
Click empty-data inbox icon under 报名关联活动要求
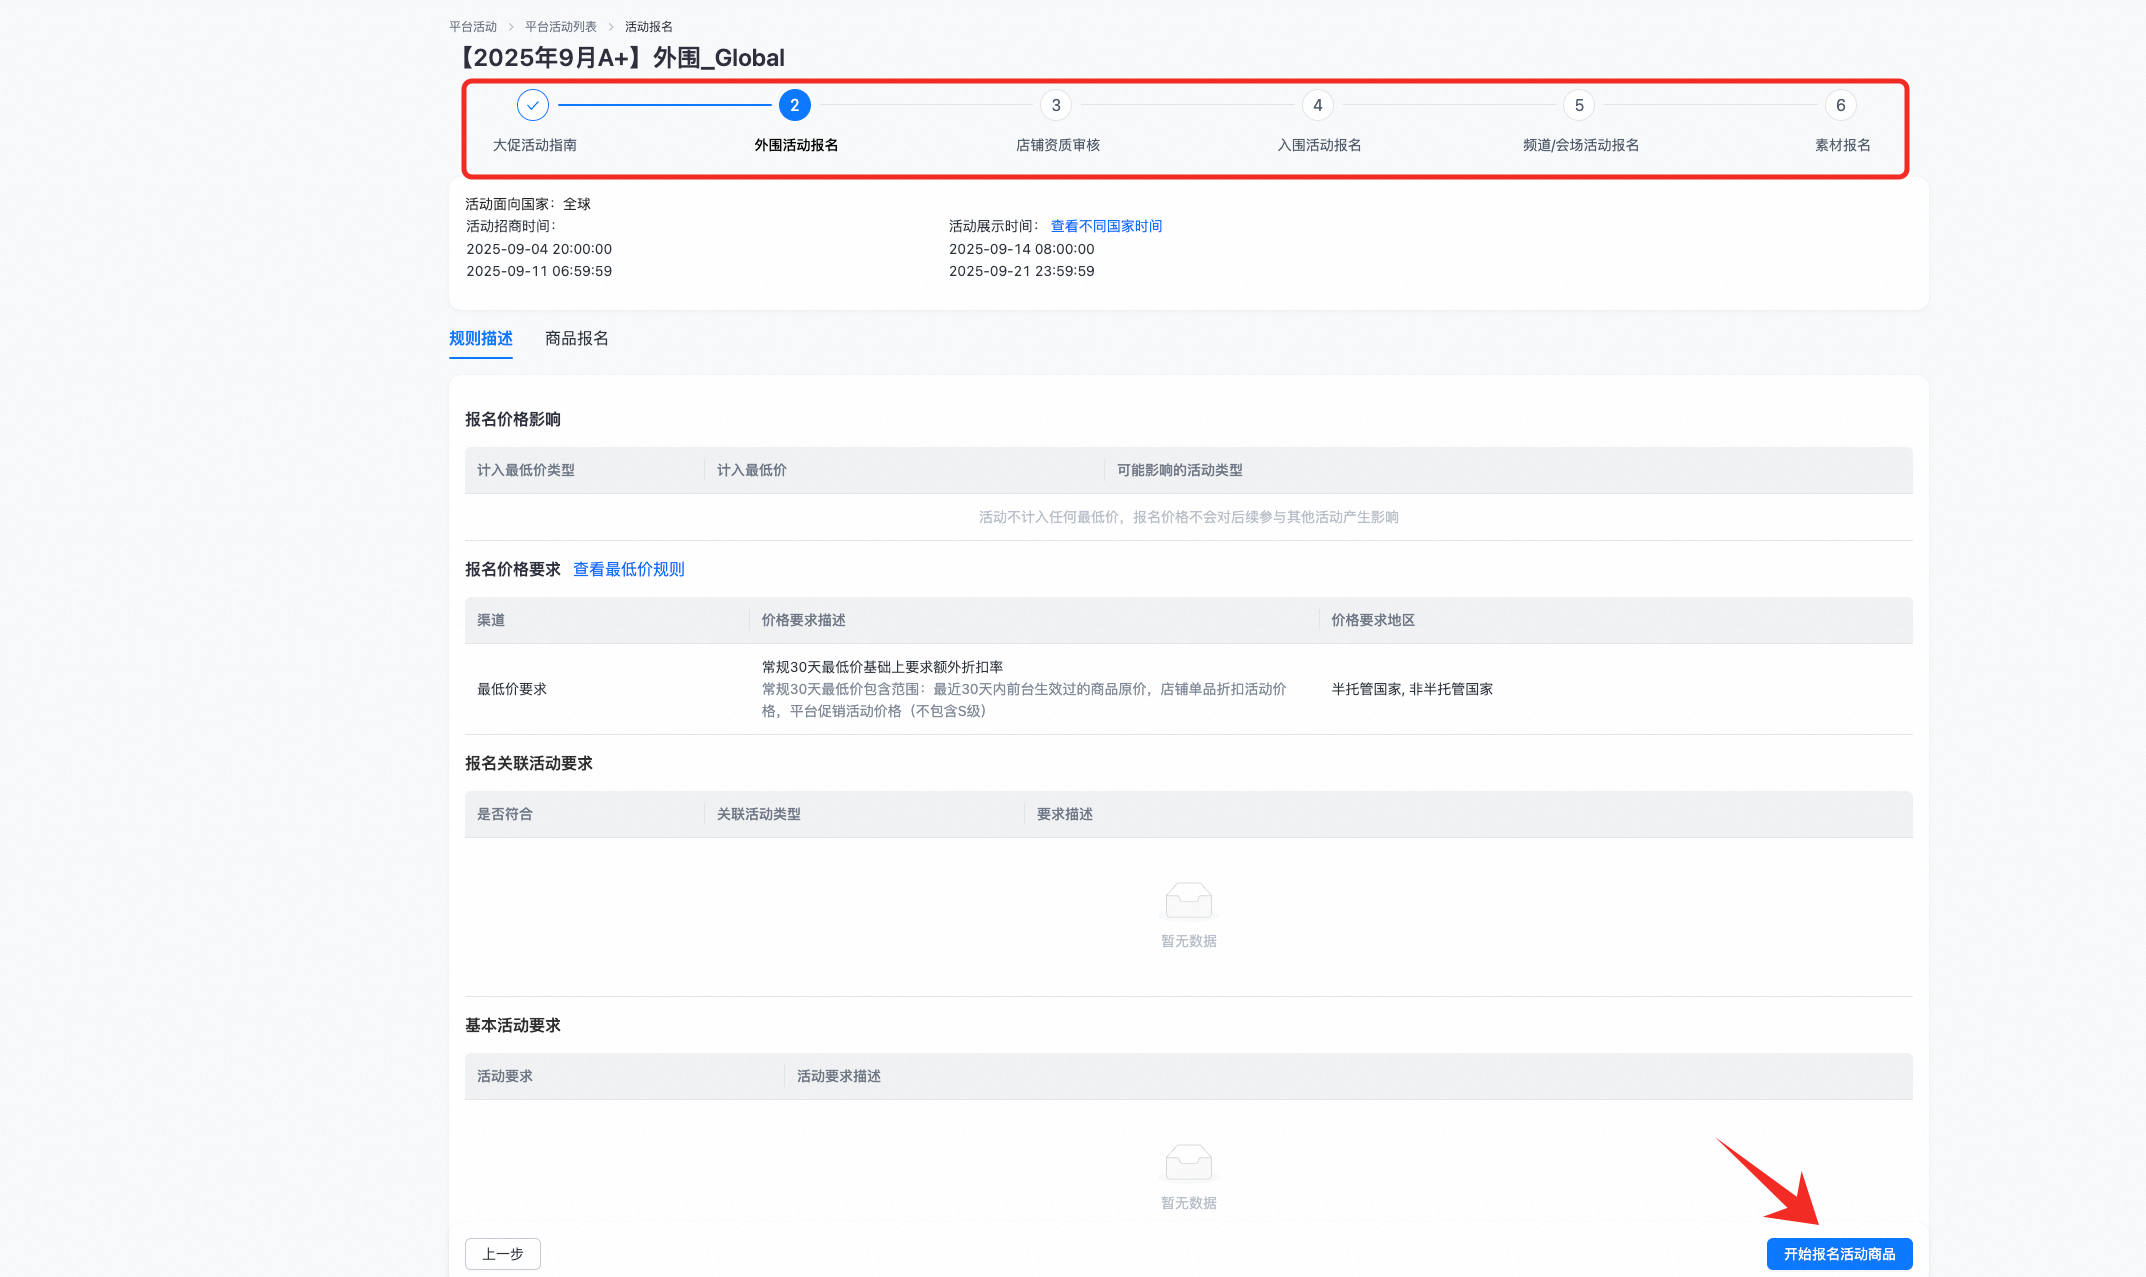pyautogui.click(x=1188, y=900)
